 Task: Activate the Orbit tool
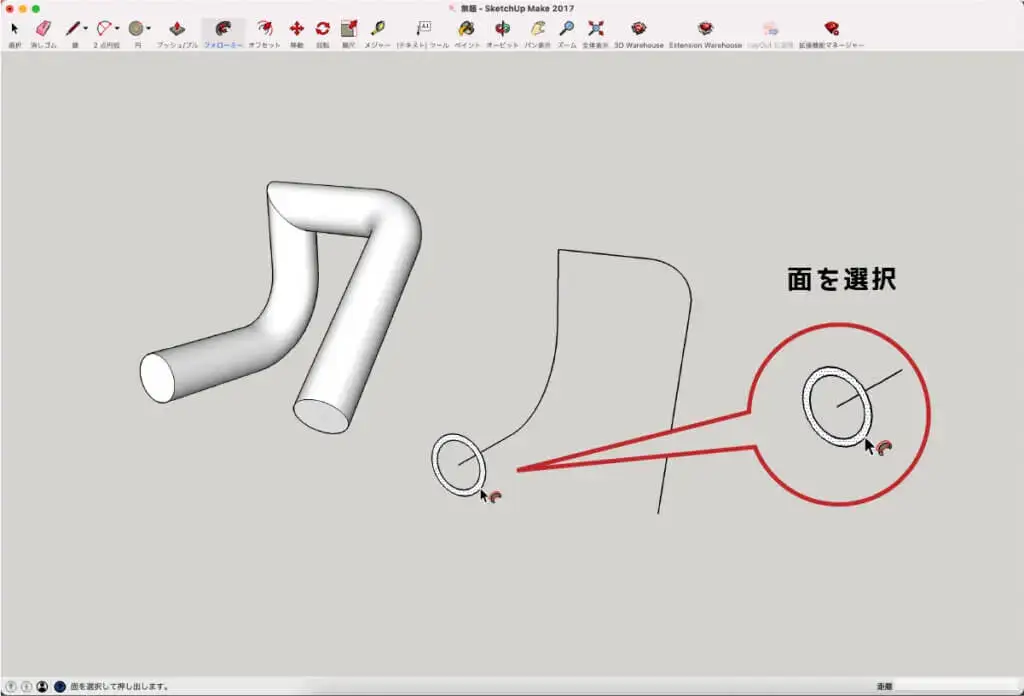(502, 29)
